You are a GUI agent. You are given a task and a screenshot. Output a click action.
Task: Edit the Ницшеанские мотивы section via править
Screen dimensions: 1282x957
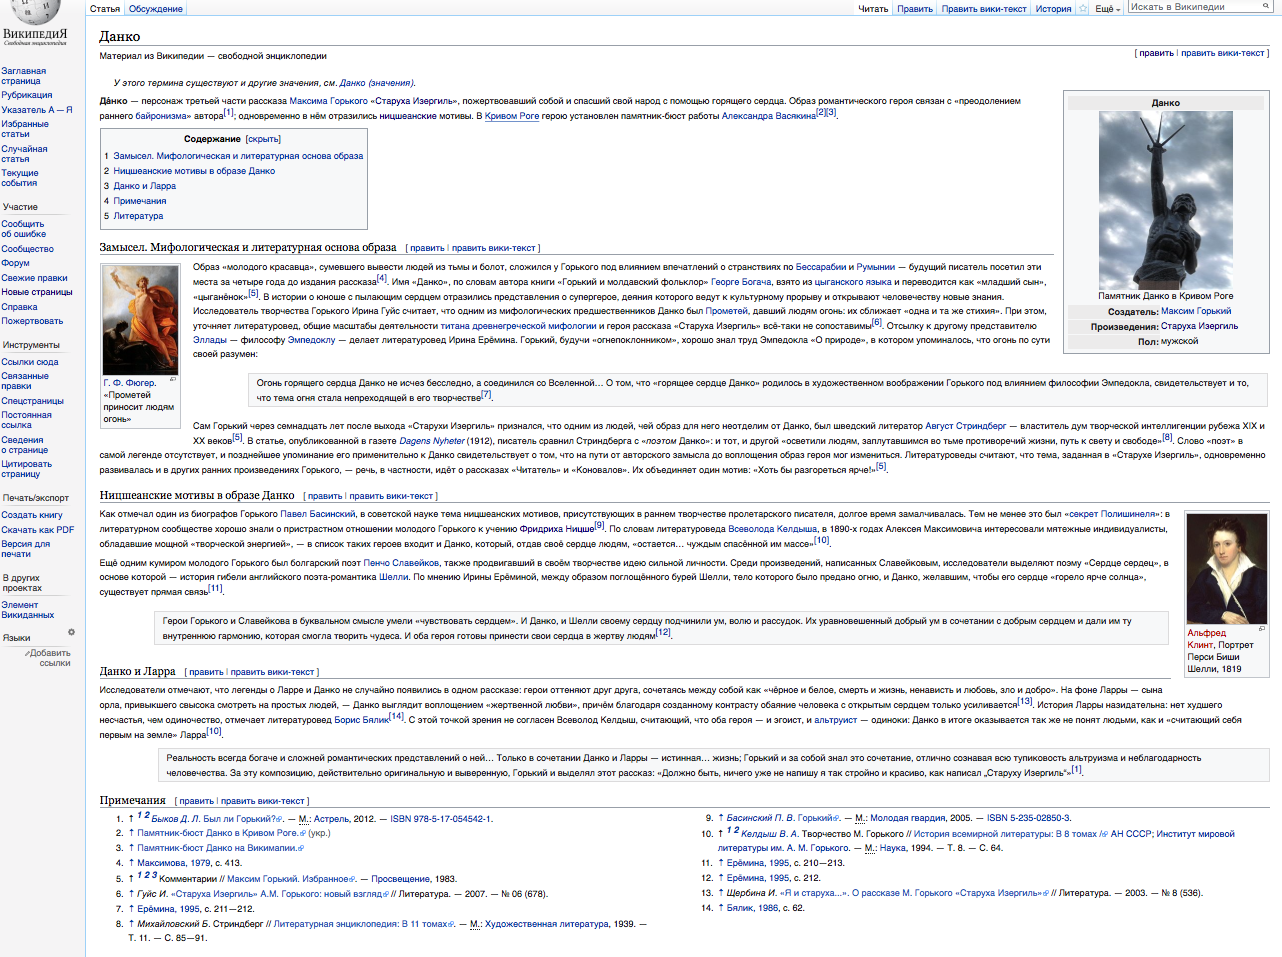(x=325, y=496)
